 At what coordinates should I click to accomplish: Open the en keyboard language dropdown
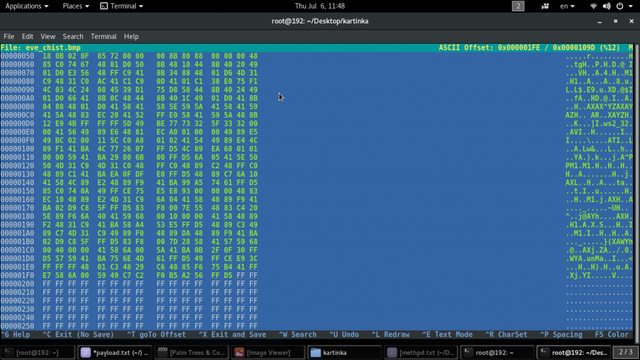567,6
